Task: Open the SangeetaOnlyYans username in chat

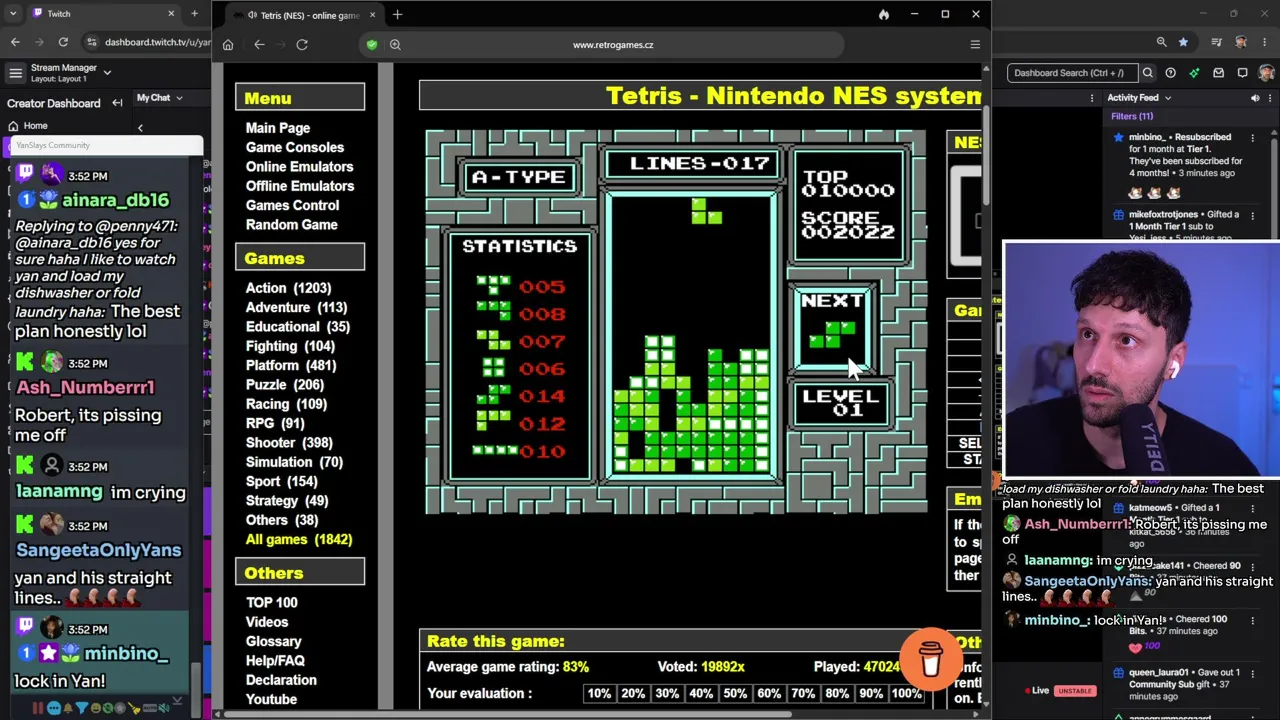Action: tap(99, 550)
